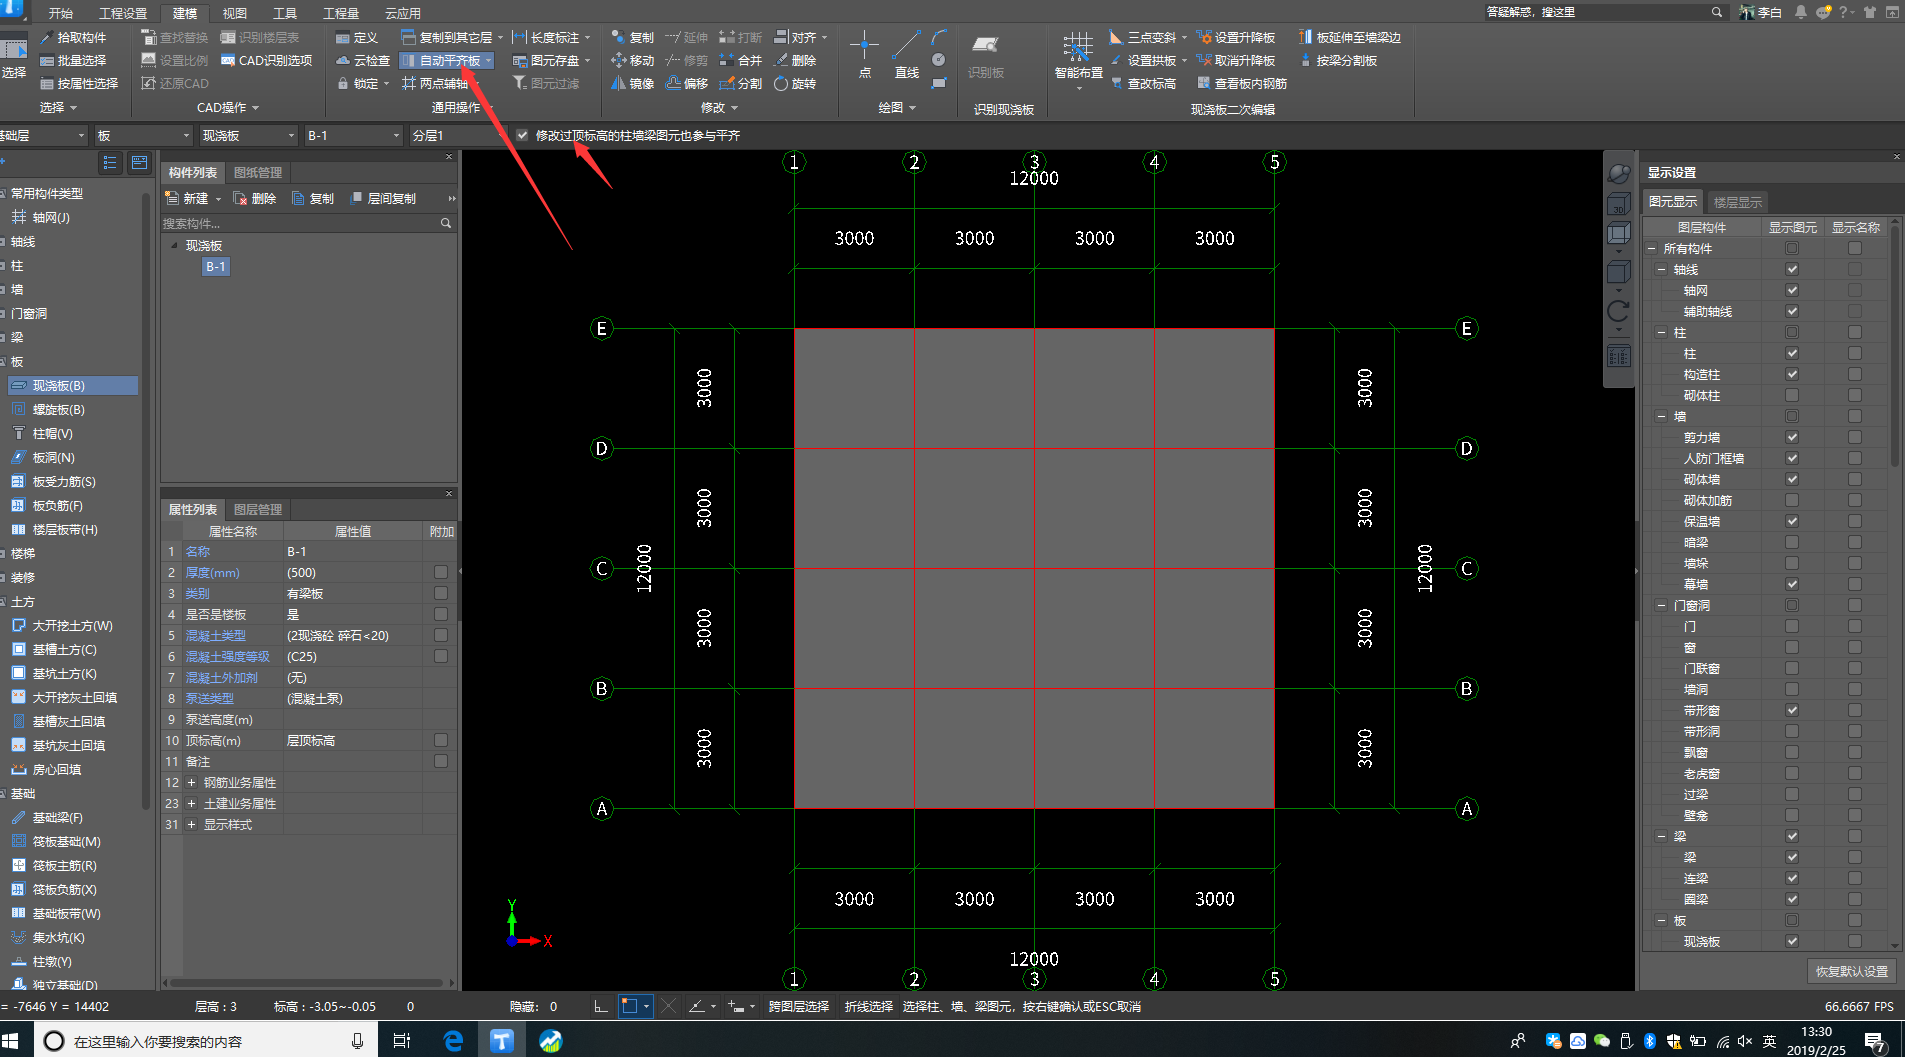Image resolution: width=1905 pixels, height=1057 pixels.
Task: Open the 建模 ribbon tab
Action: (x=185, y=13)
